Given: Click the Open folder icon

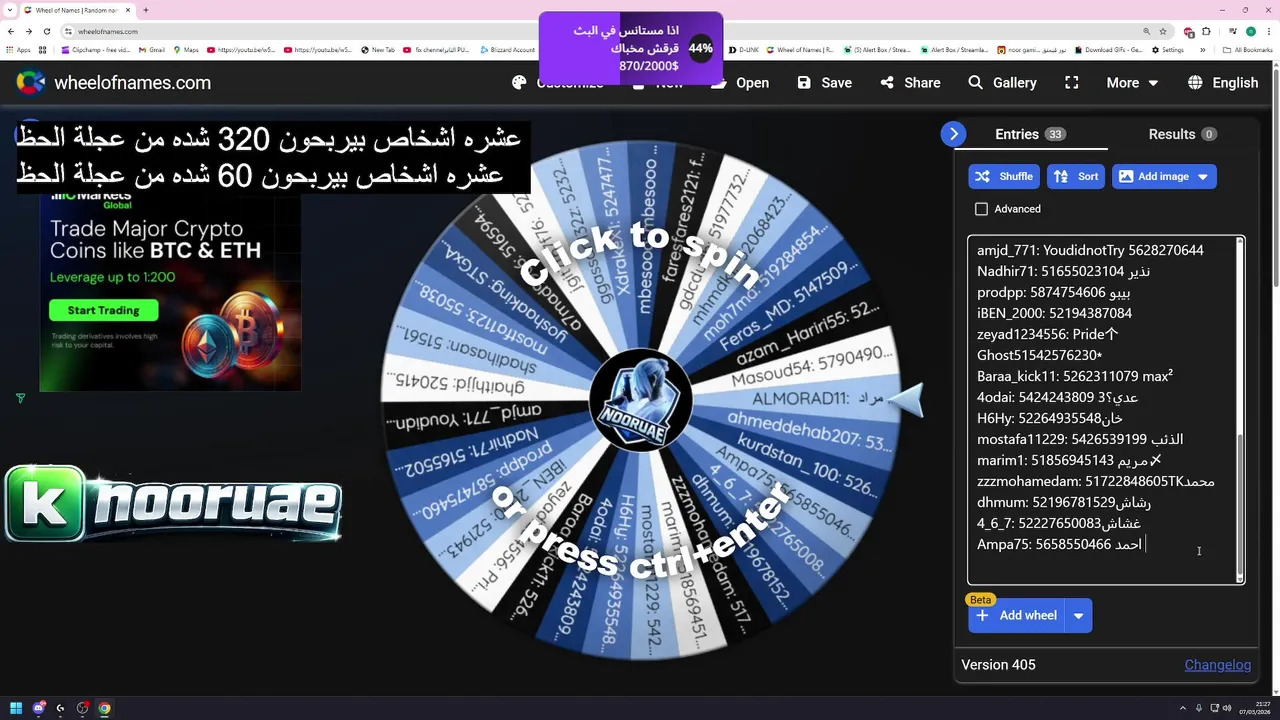Looking at the screenshot, I should 718,83.
